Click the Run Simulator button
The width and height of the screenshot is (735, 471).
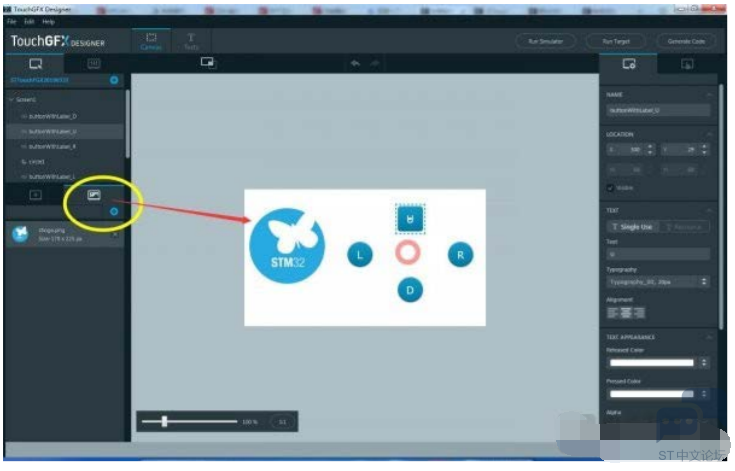click(x=546, y=41)
